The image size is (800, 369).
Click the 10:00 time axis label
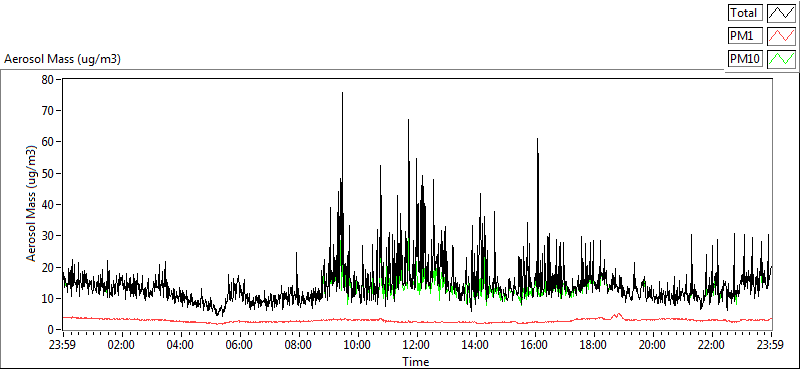tap(358, 345)
